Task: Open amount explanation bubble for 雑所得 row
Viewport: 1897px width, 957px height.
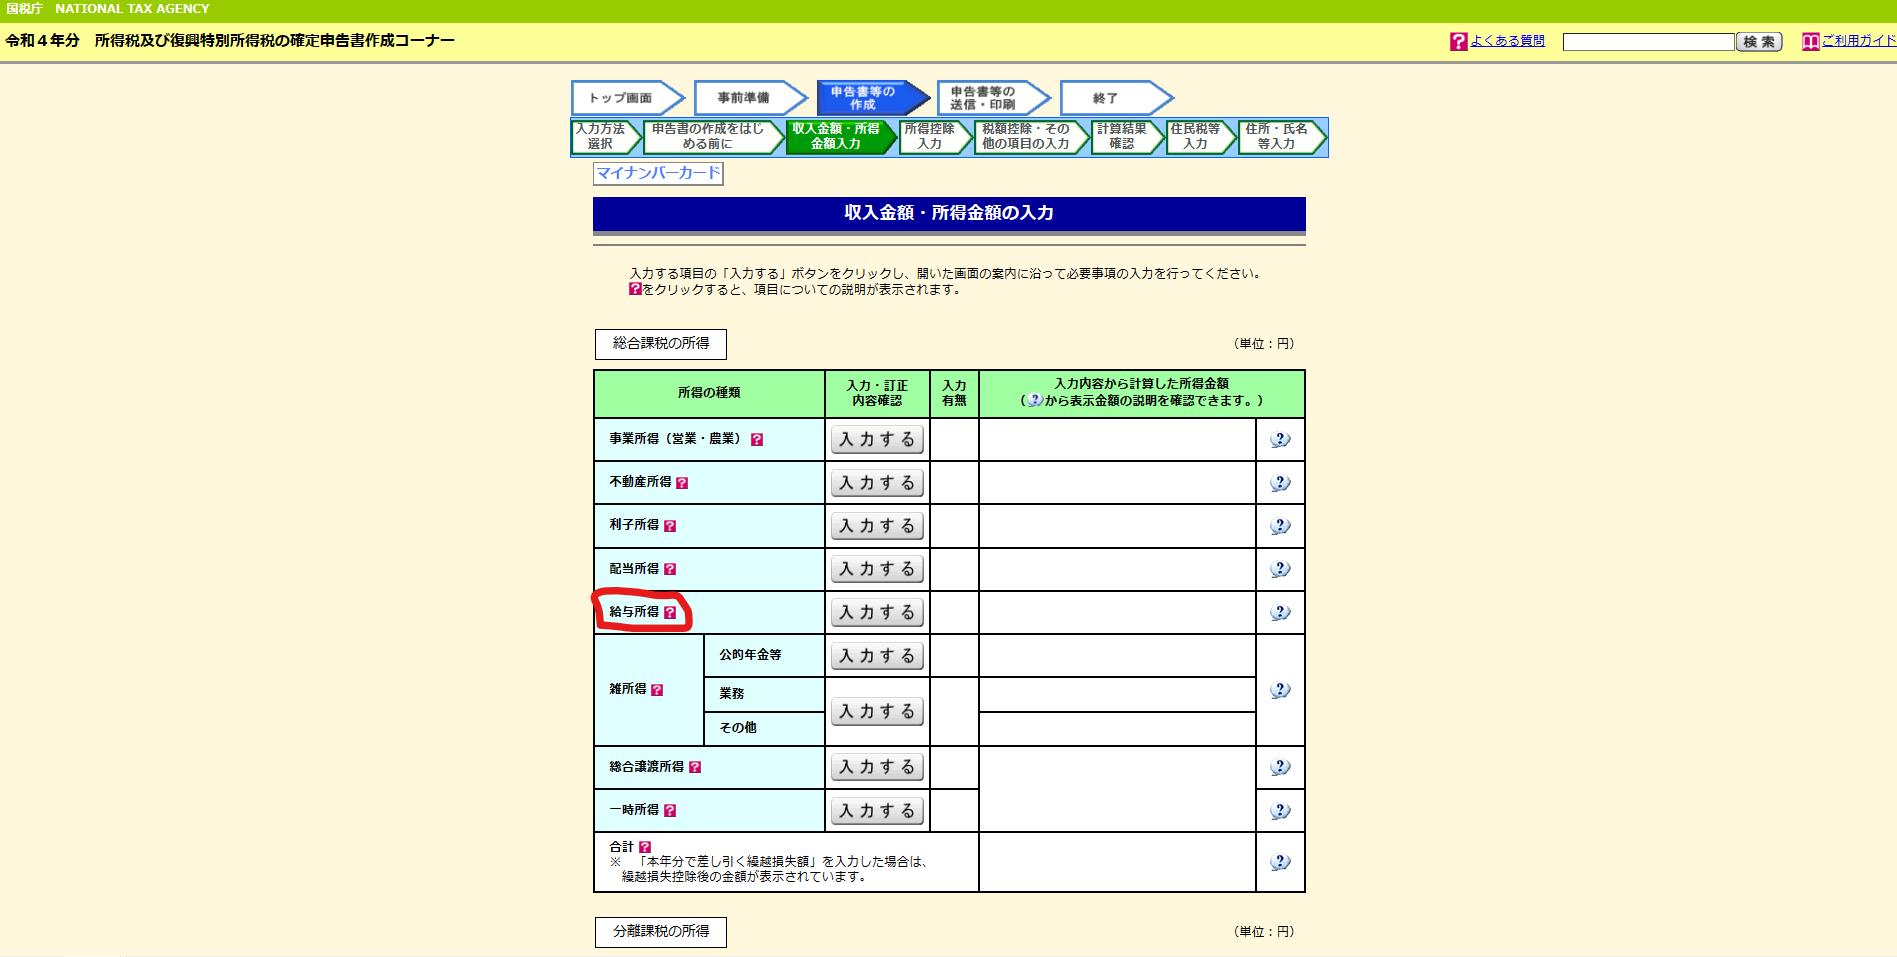Action: [1280, 690]
